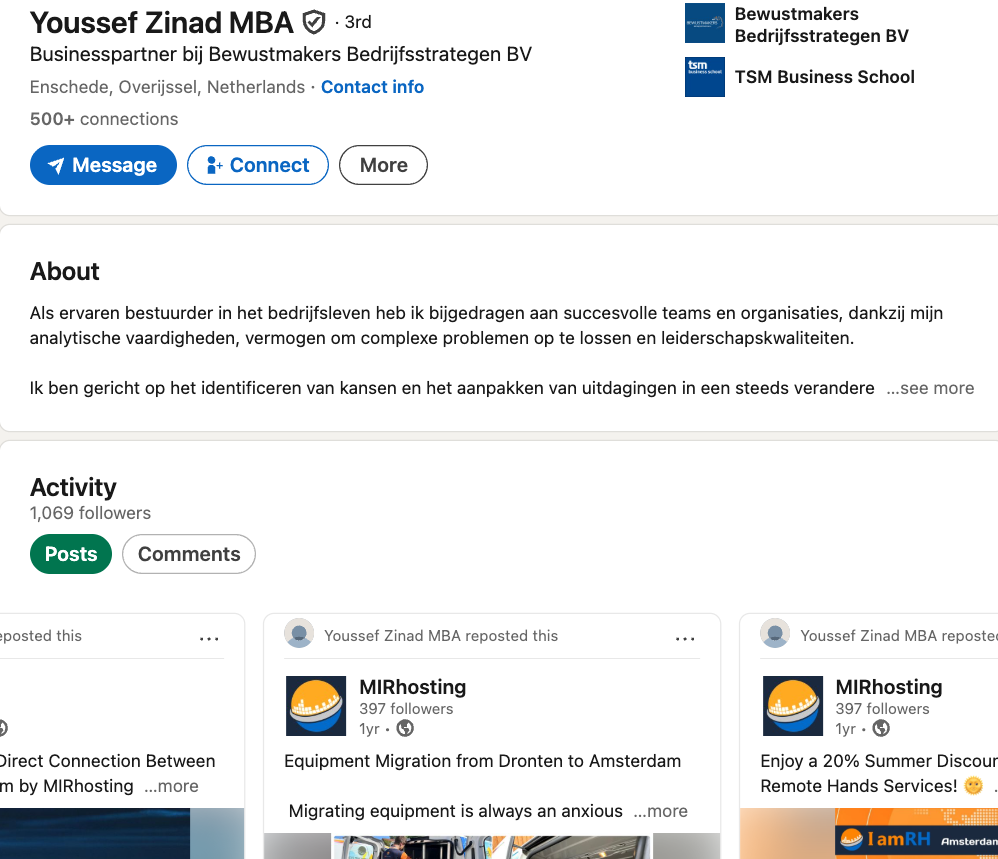998x859 pixels.
Task: Click reposter avatar on the middle post
Action: tap(299, 634)
